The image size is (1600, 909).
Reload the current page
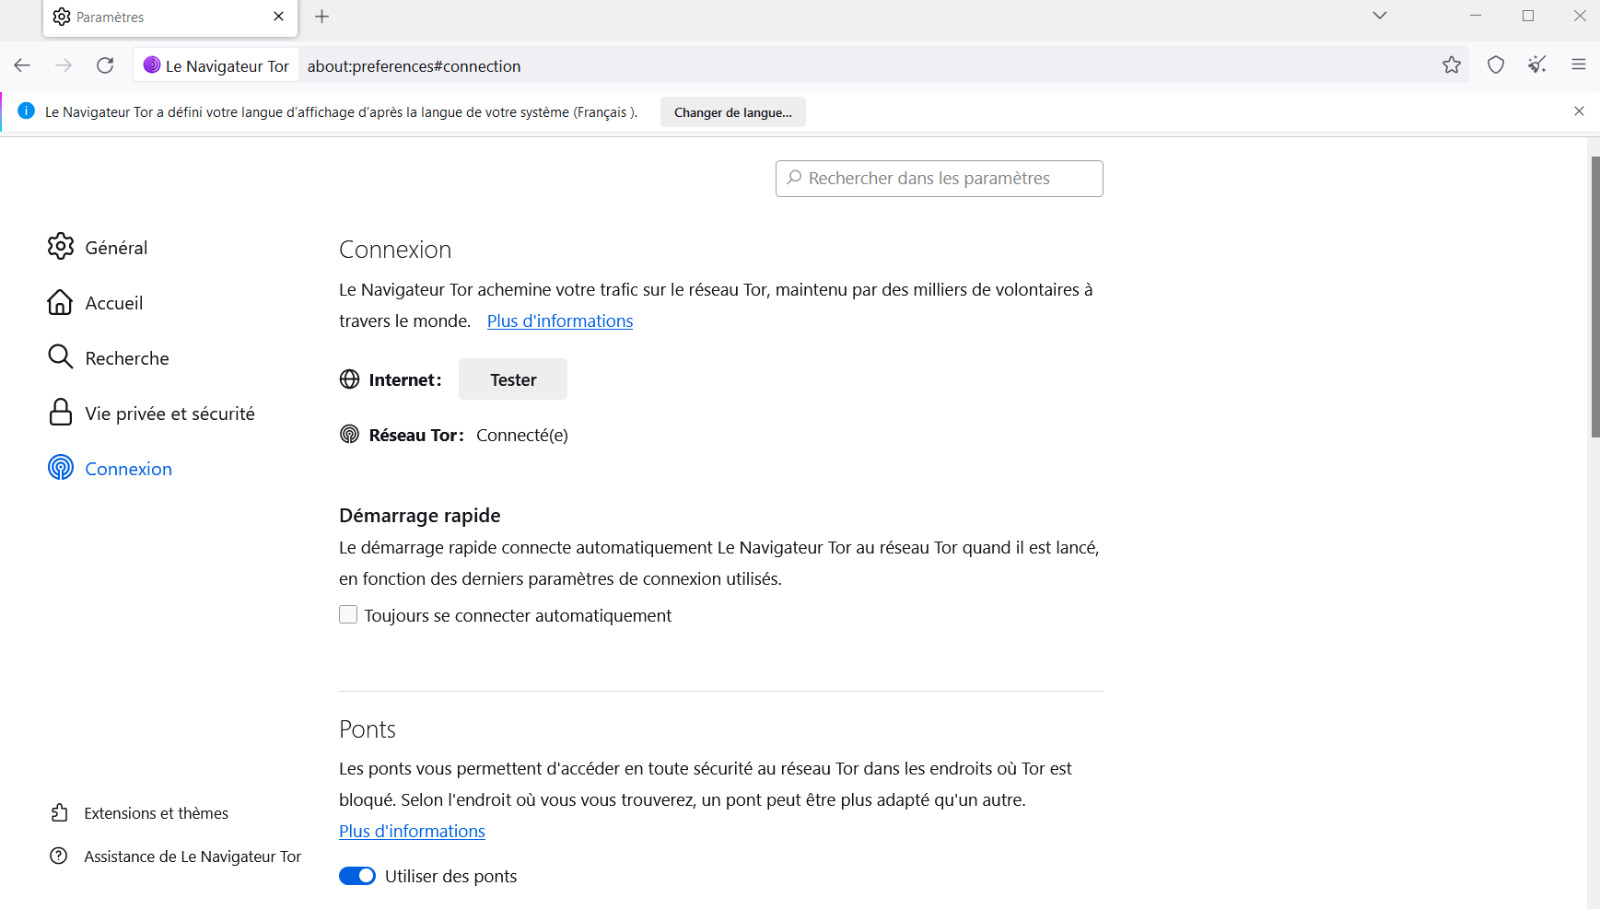(x=105, y=66)
